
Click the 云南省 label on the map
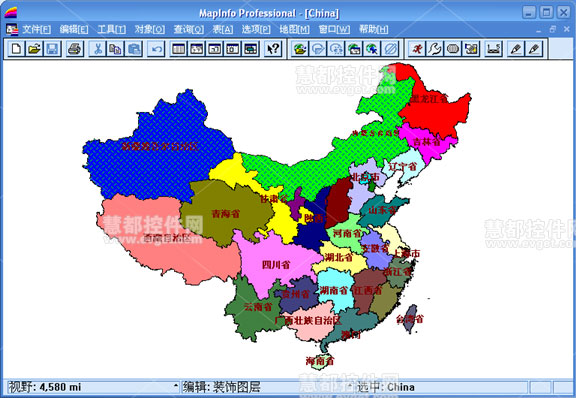(258, 306)
